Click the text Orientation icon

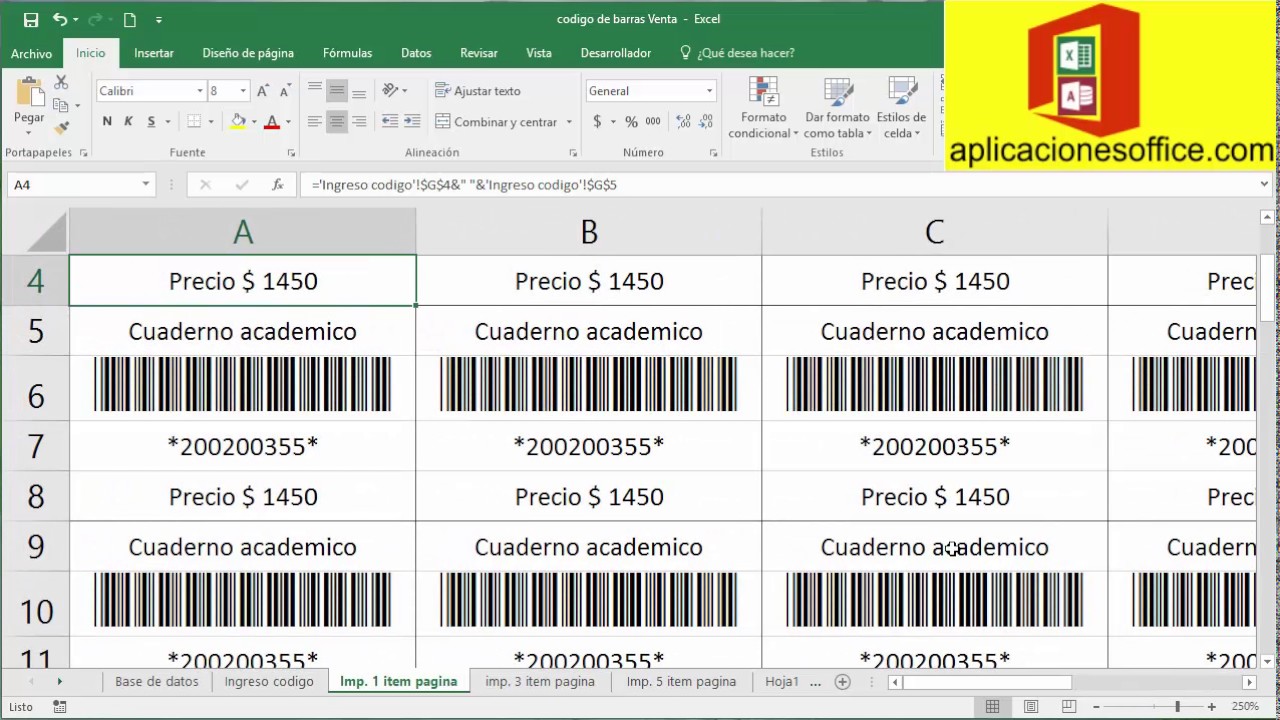(391, 90)
